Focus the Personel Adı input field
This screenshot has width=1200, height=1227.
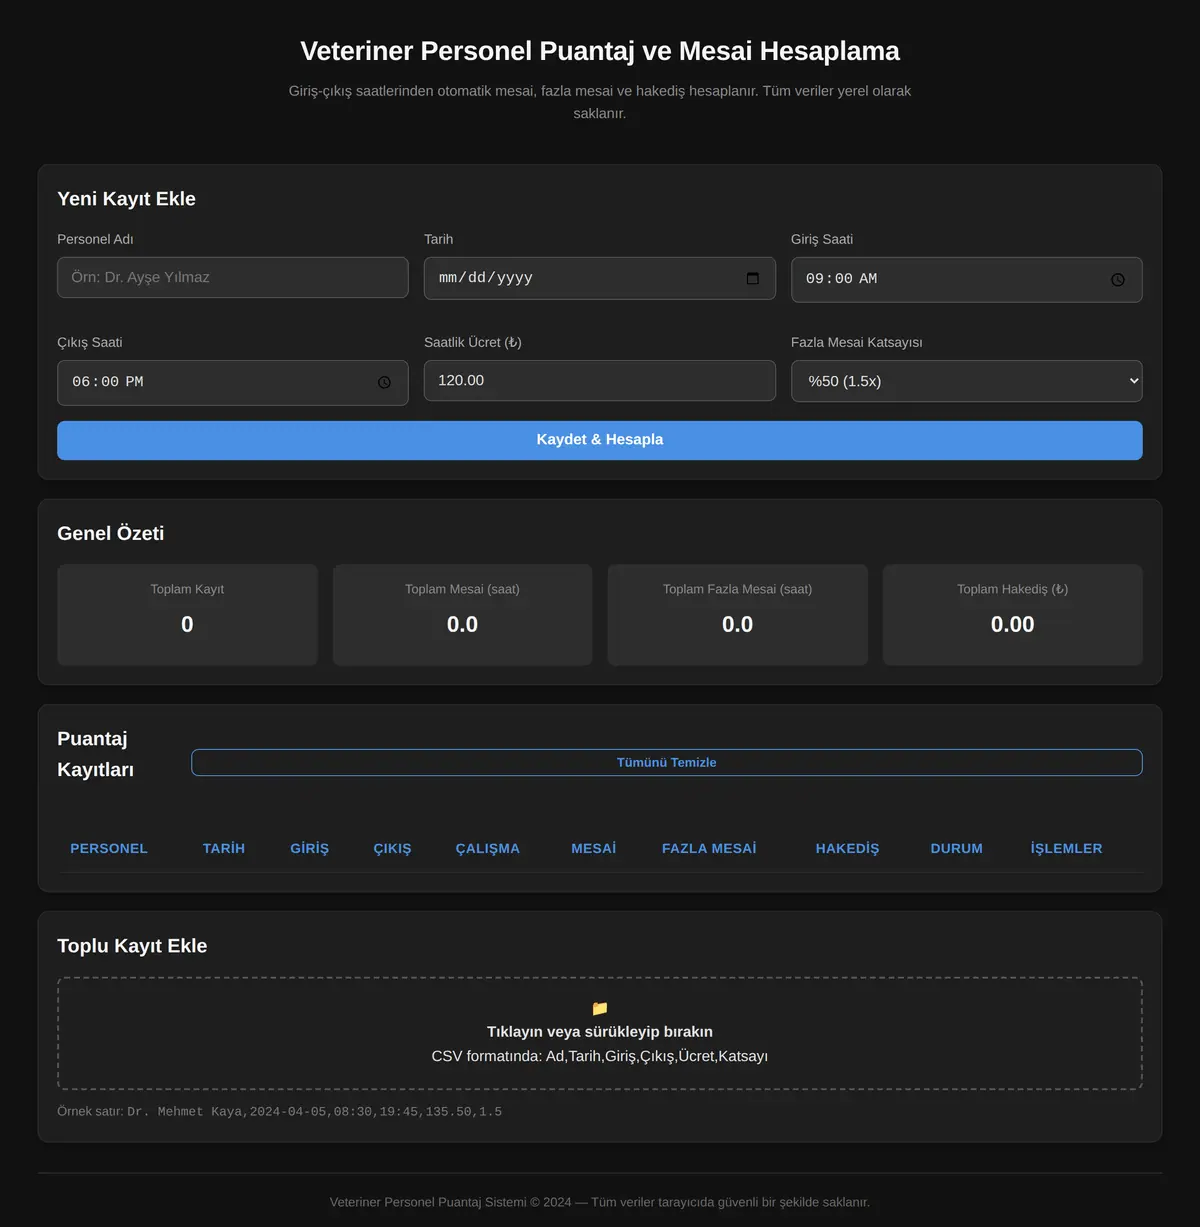[x=233, y=277]
